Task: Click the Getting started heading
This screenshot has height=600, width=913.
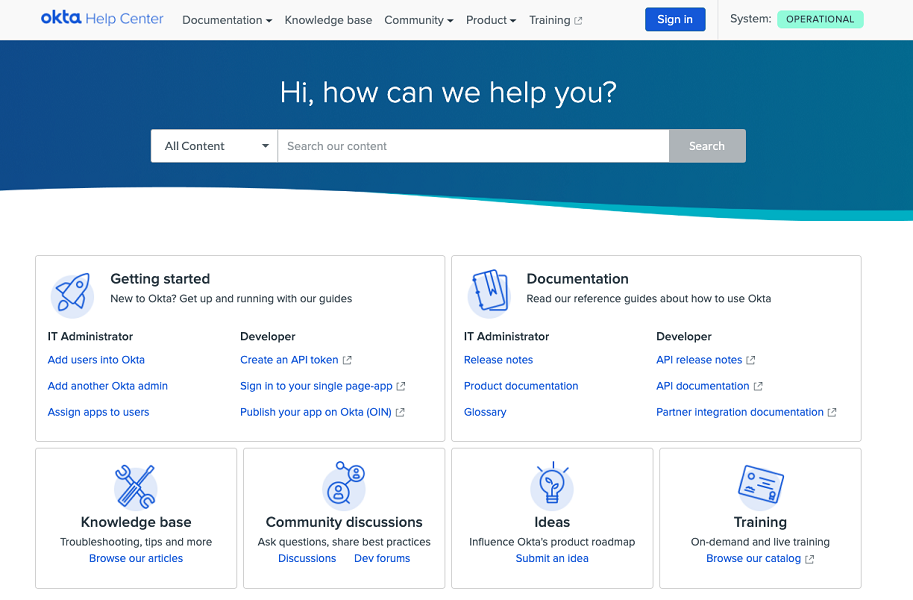Action: (160, 279)
